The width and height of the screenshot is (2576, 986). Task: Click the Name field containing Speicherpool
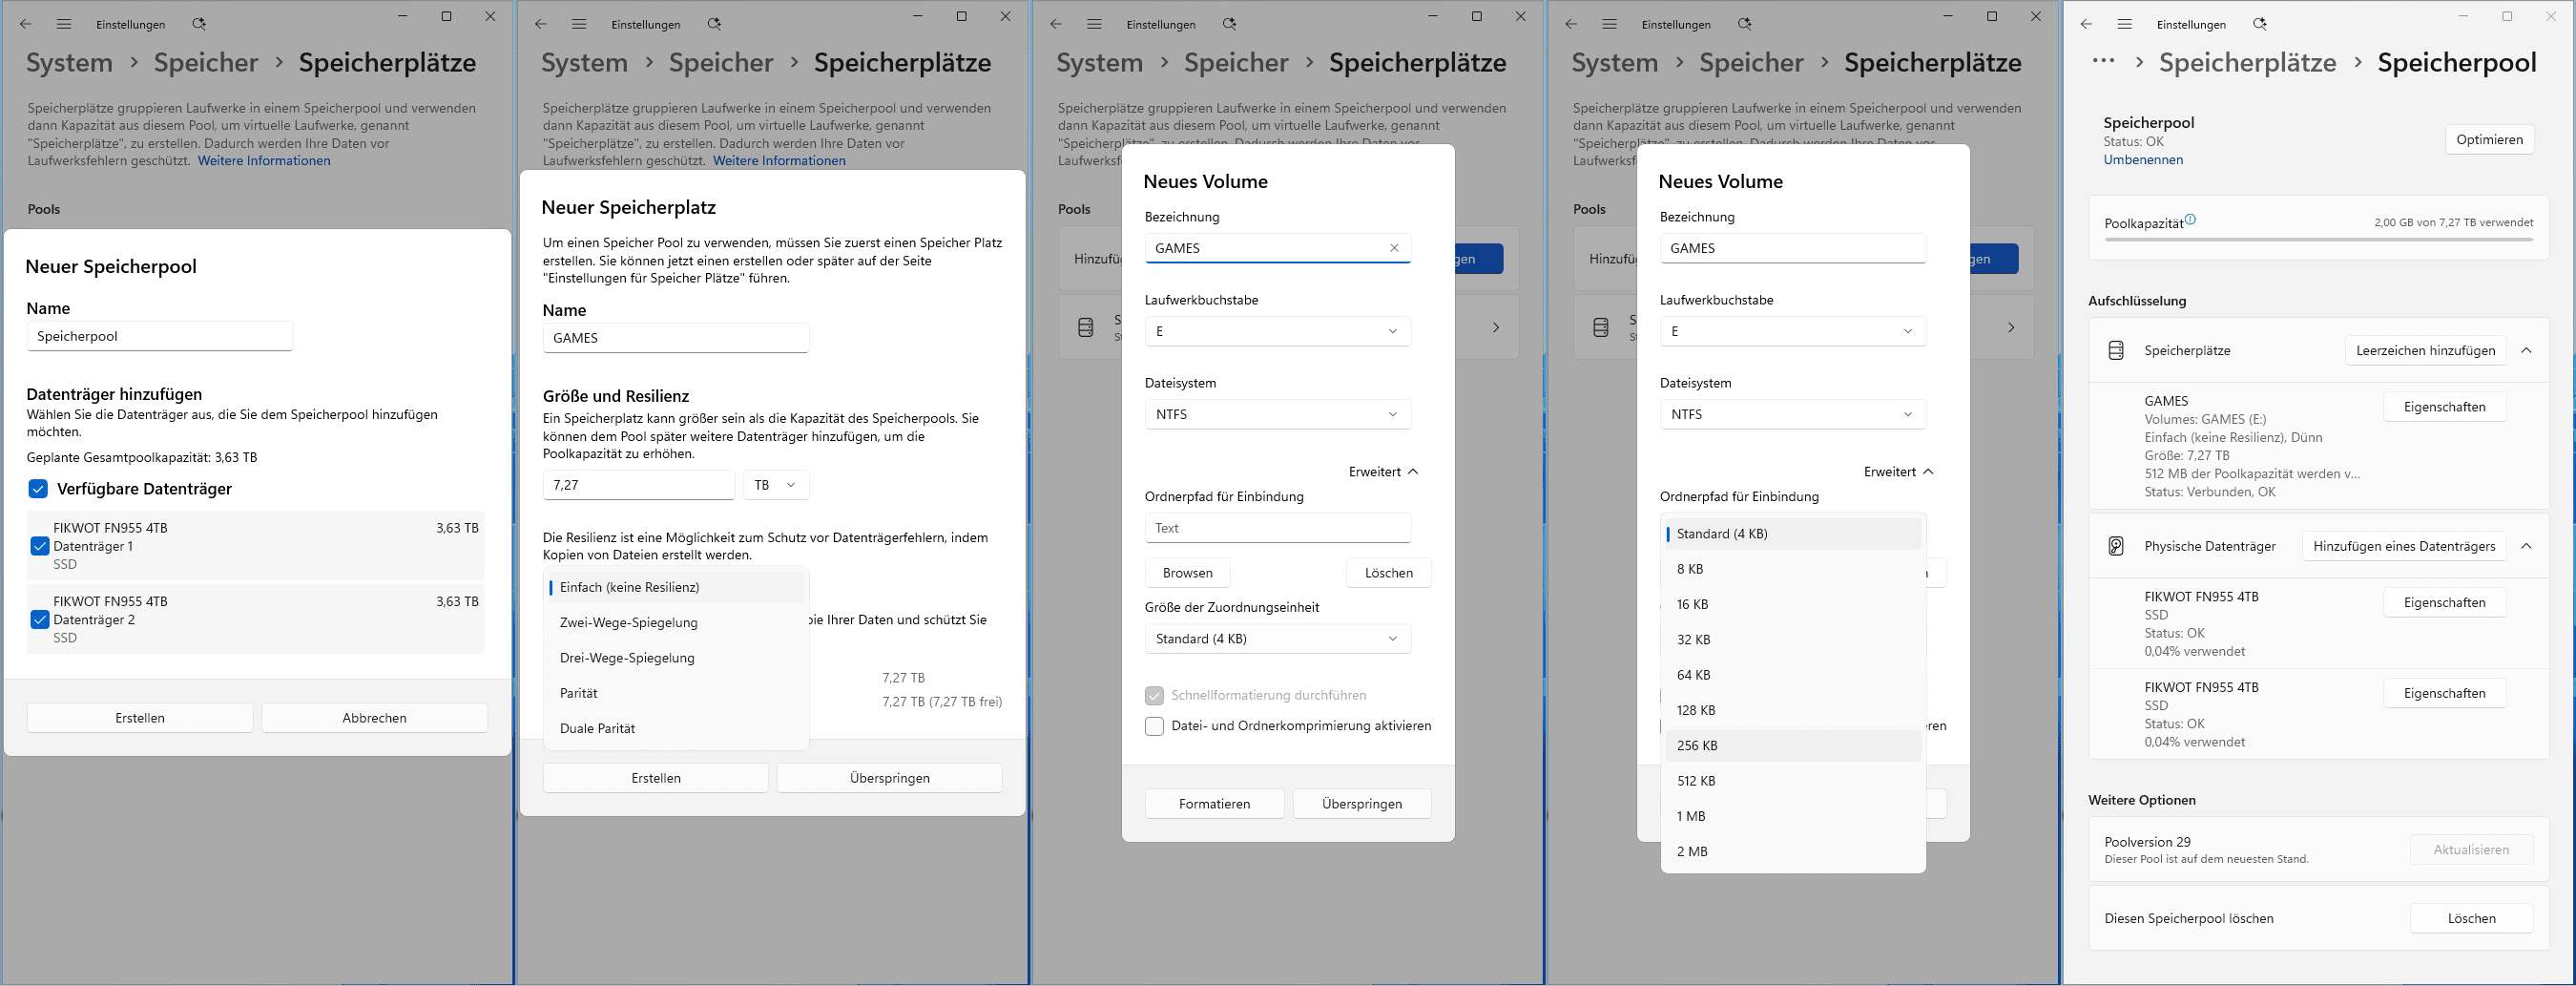coord(160,336)
